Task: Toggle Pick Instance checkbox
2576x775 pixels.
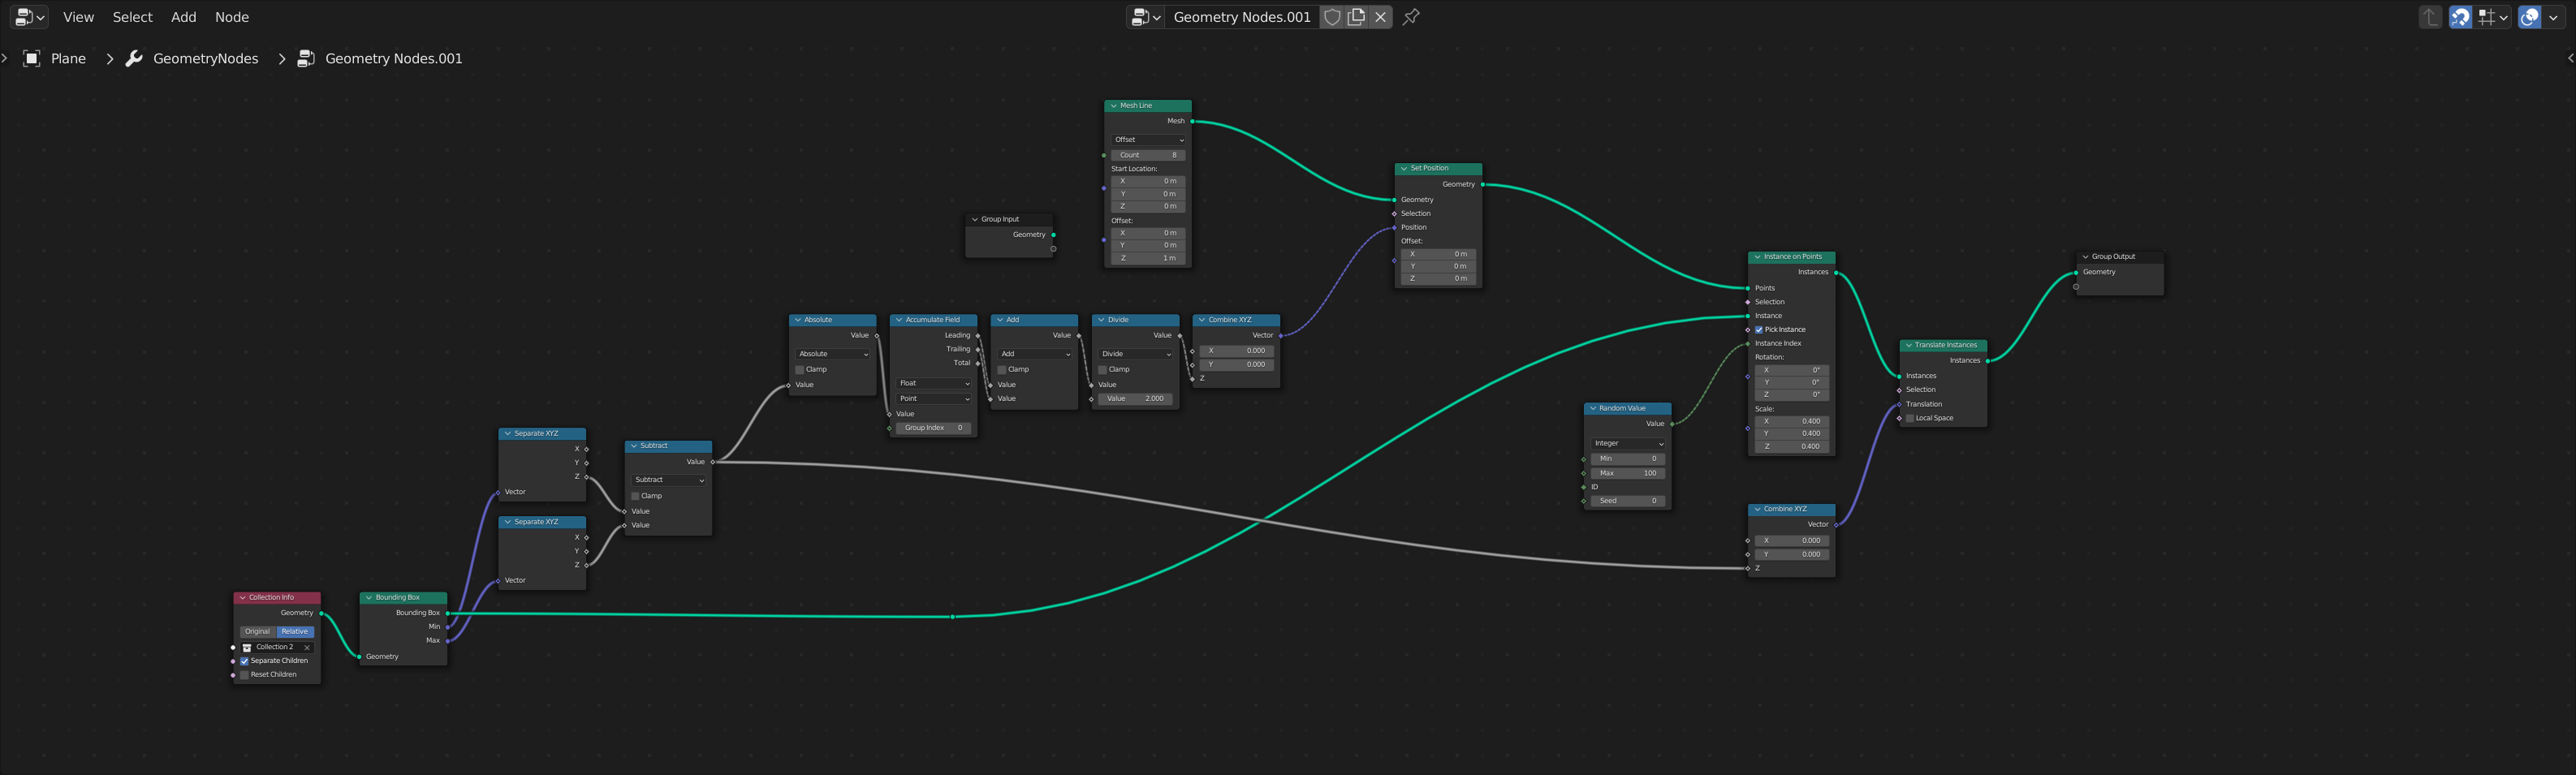Action: 1759,330
